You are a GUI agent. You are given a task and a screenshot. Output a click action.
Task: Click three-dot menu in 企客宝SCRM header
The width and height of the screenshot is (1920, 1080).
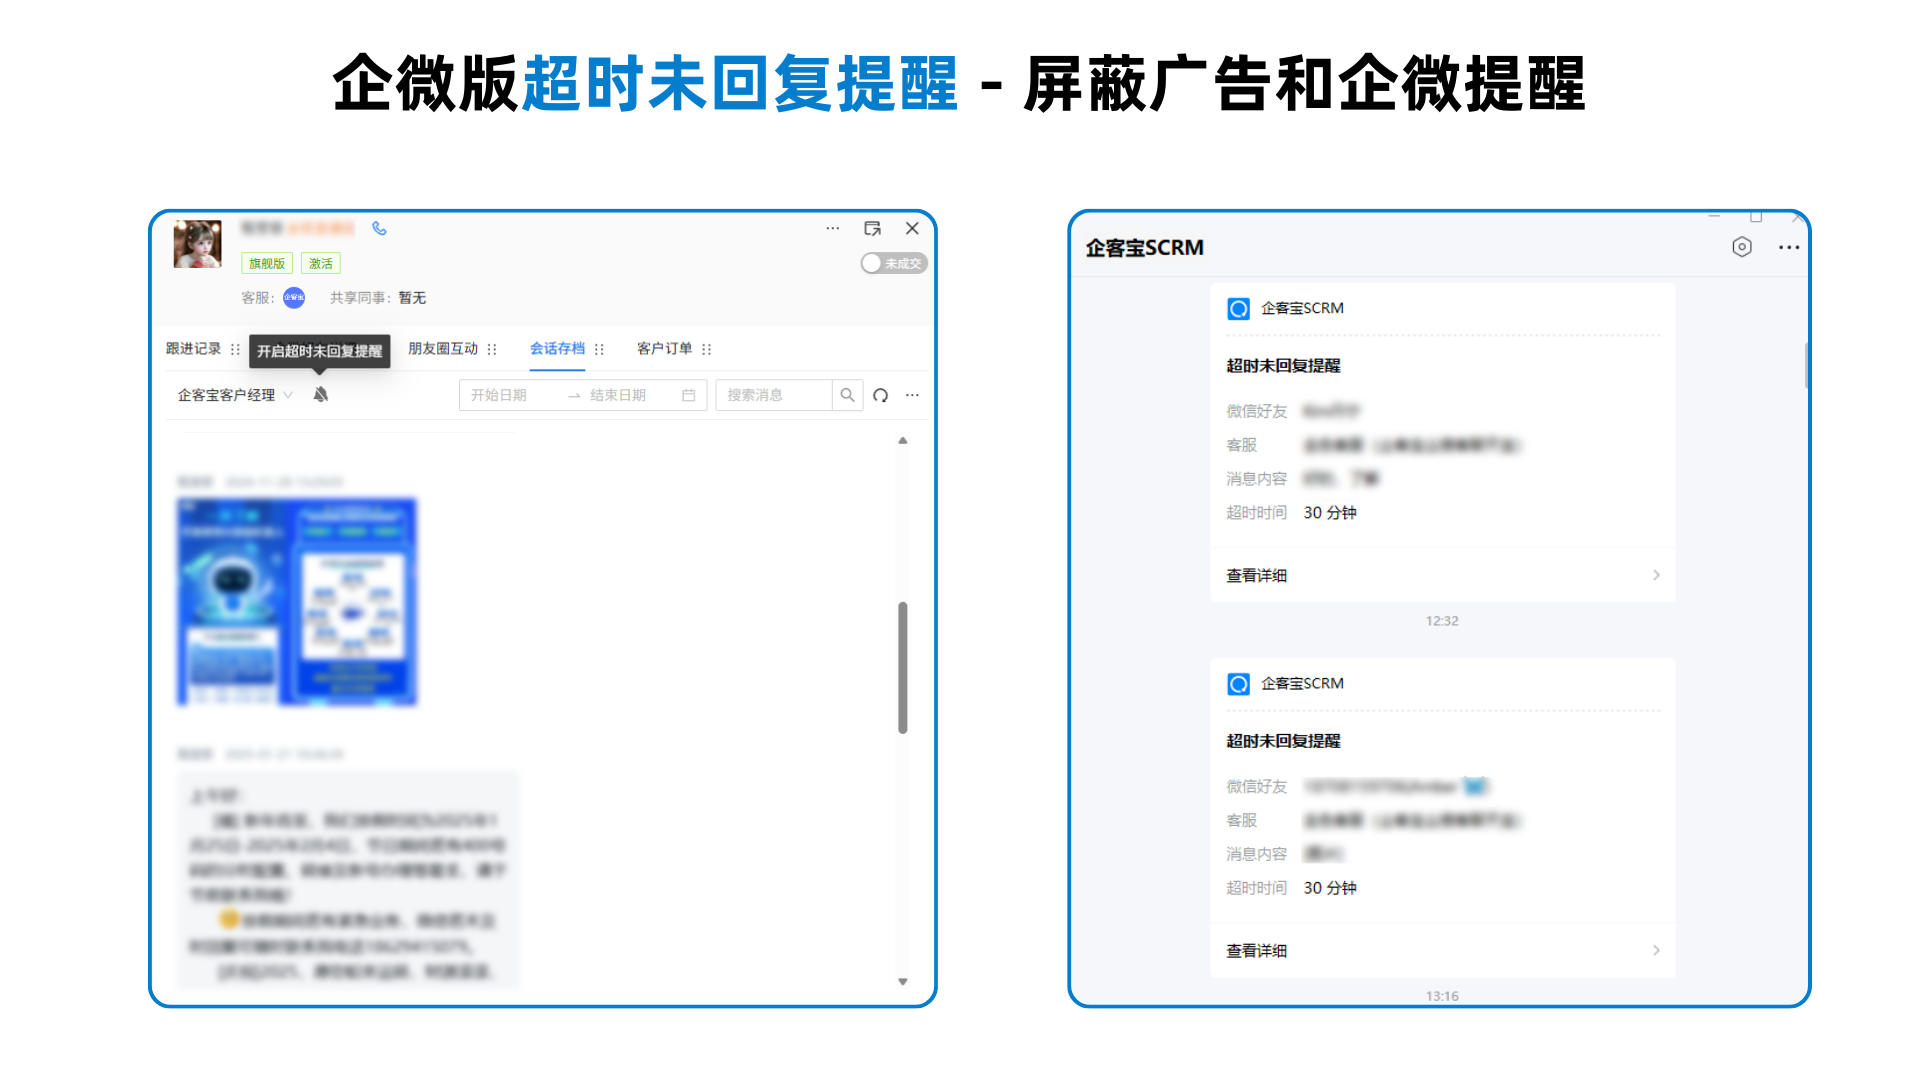click(1789, 247)
